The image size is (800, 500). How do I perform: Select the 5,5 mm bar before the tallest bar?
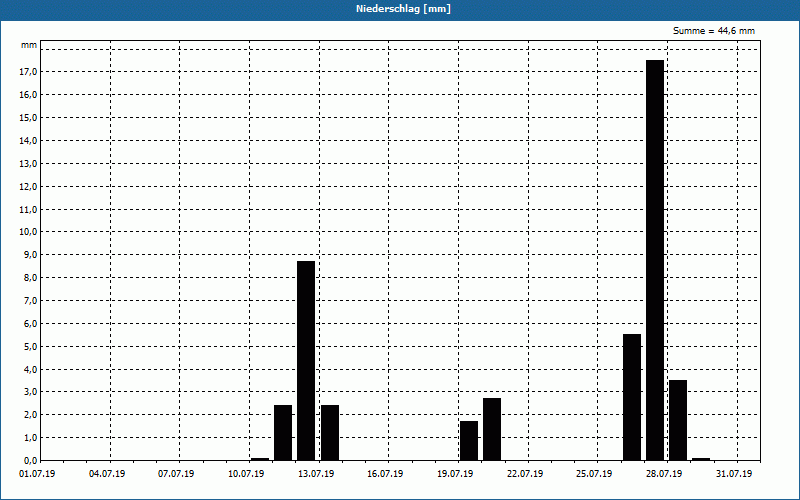tap(632, 397)
